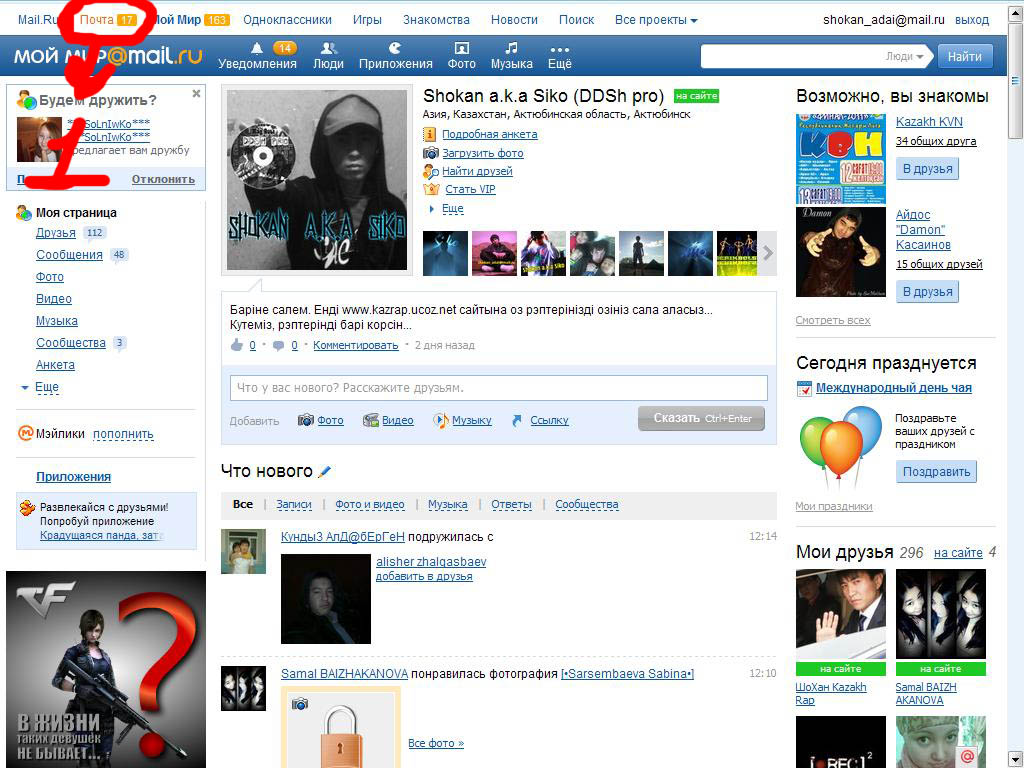The width and height of the screenshot is (1024, 768).
Task: Add Айдос Касаинов with В друзья
Action: [927, 292]
